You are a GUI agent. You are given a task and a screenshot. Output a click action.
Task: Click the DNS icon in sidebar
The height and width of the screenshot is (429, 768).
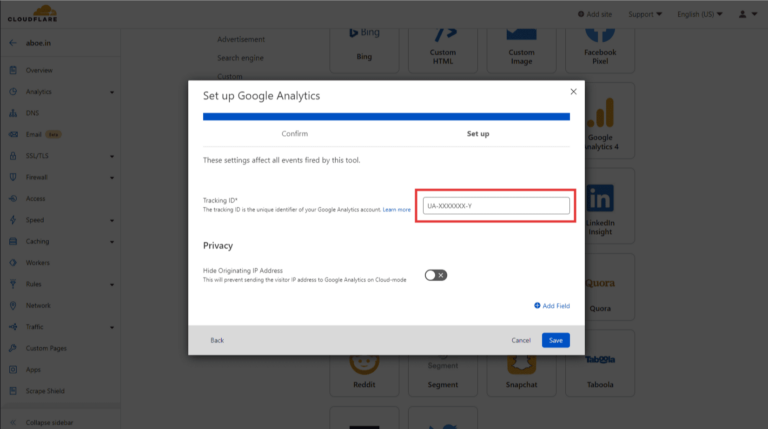point(13,113)
